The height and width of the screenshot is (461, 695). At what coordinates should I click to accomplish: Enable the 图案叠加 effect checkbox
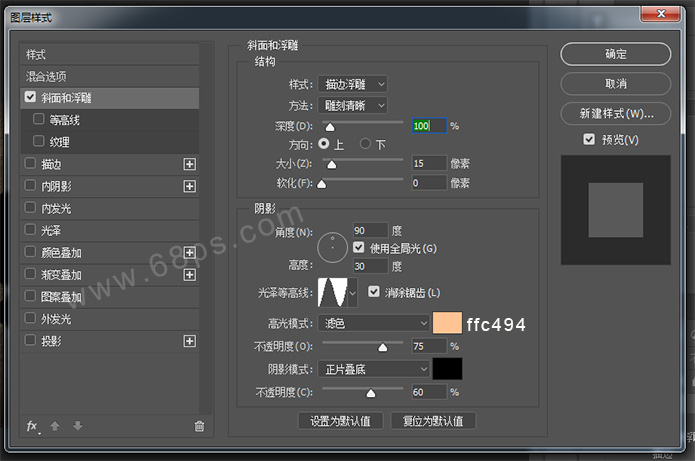point(30,296)
